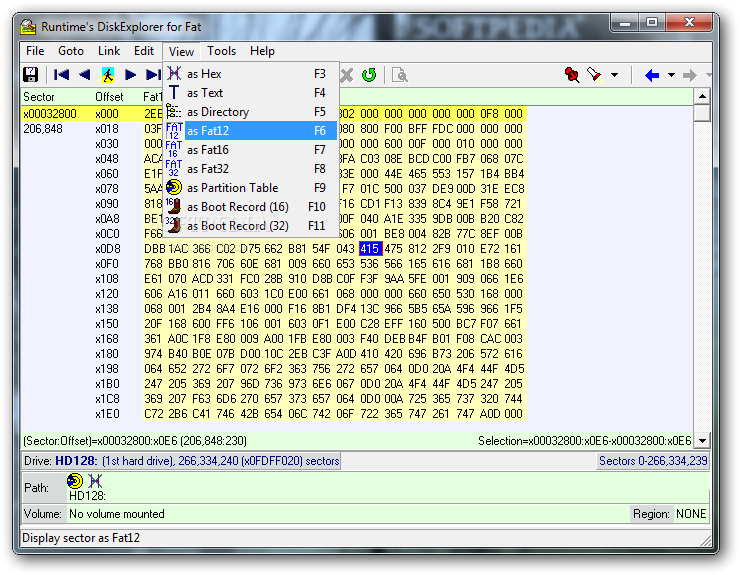Click scrollbar up arrow
This screenshot has height=575, width=740.
702,96
